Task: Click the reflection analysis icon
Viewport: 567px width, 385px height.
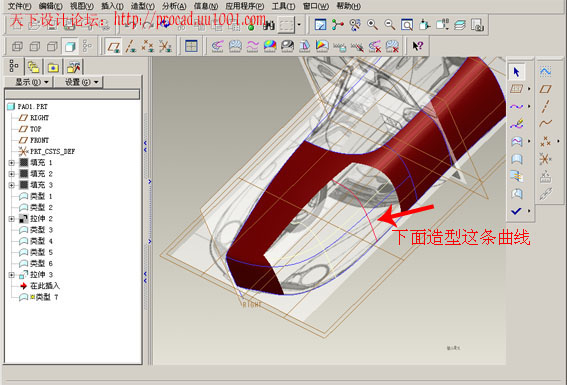Action: pos(287,46)
